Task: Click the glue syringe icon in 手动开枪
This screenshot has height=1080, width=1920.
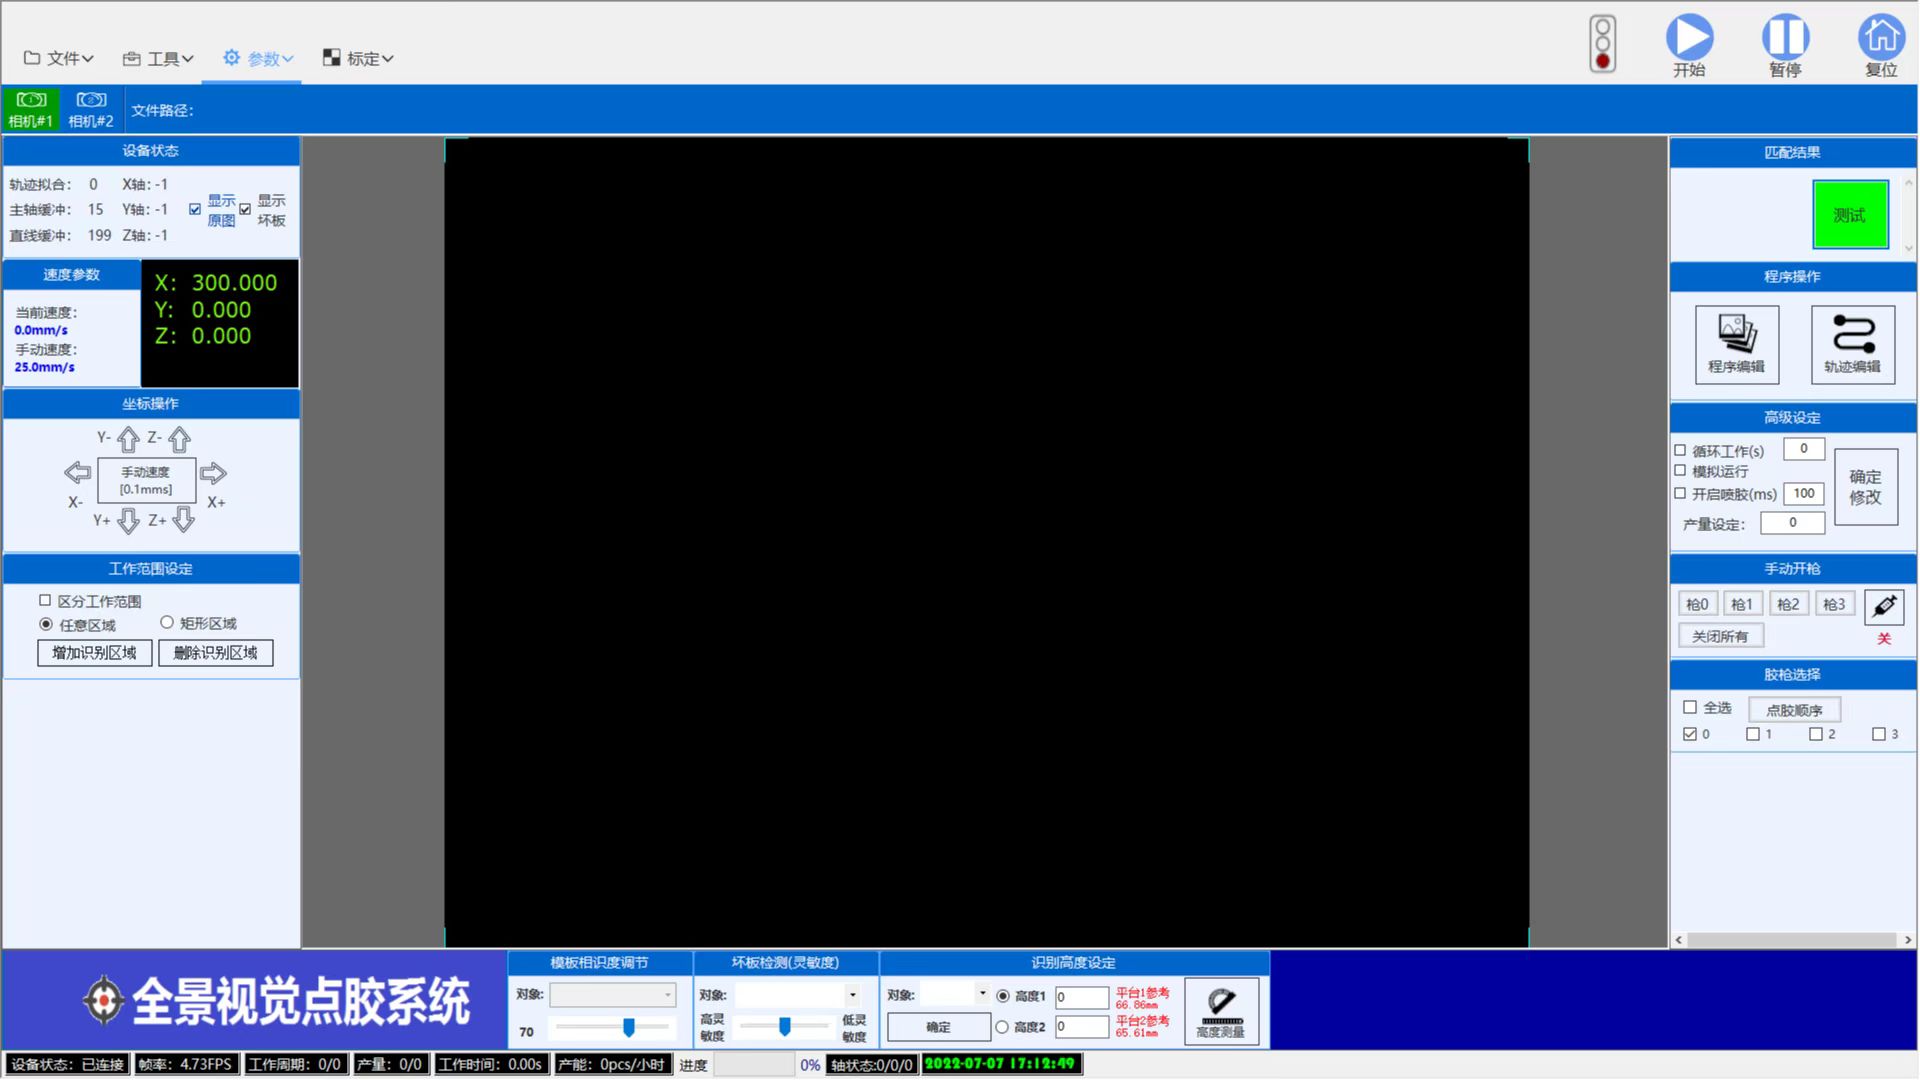Action: click(x=1884, y=606)
